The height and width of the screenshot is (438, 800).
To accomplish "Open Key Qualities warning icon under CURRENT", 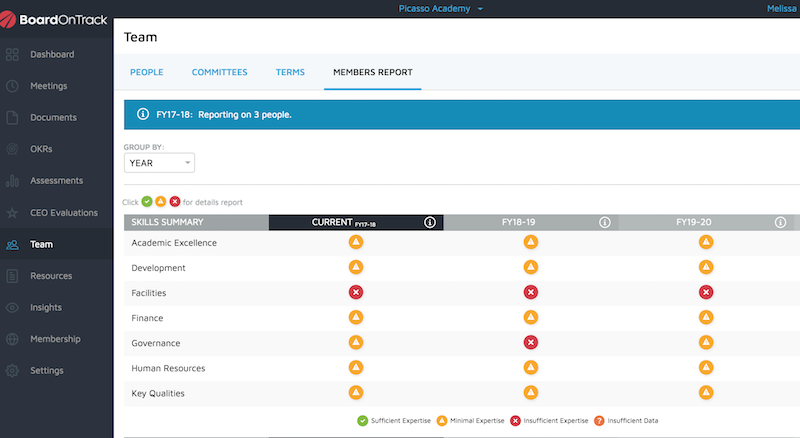I will pyautogui.click(x=356, y=393).
